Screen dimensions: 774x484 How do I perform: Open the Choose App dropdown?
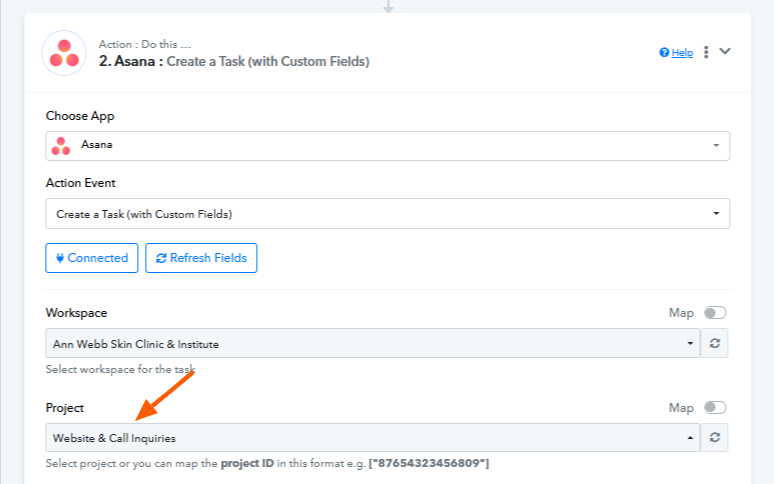pos(387,145)
